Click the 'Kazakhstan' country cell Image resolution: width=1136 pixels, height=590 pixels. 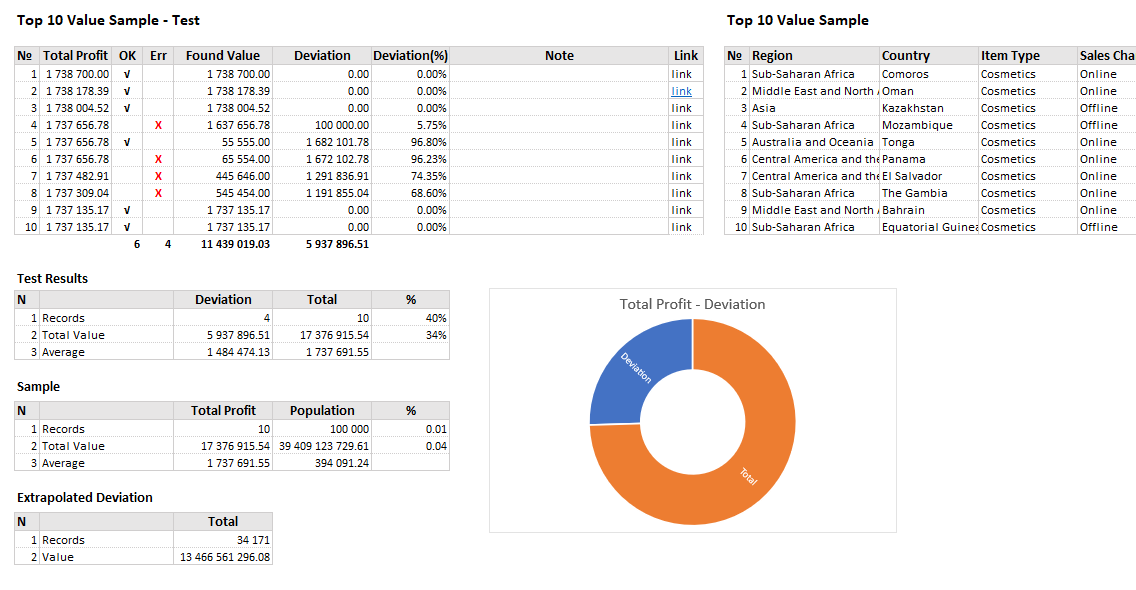[x=929, y=108]
